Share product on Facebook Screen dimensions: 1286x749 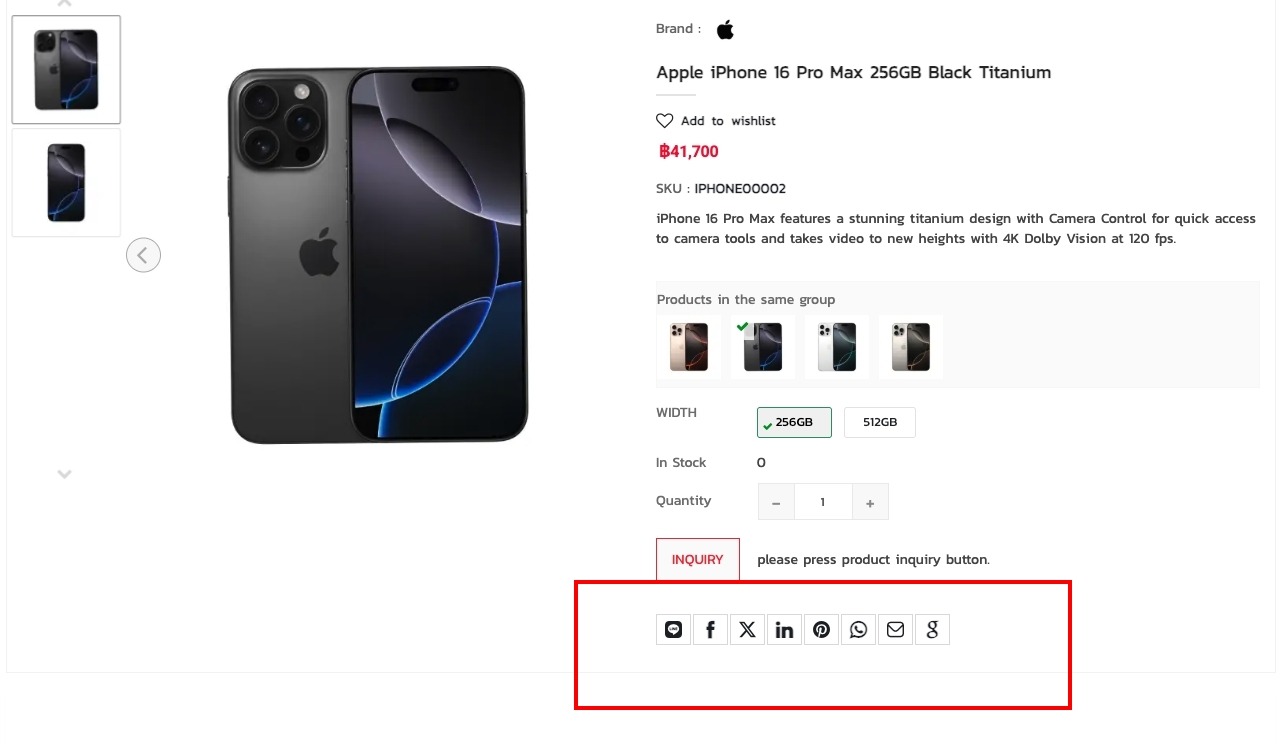(710, 629)
